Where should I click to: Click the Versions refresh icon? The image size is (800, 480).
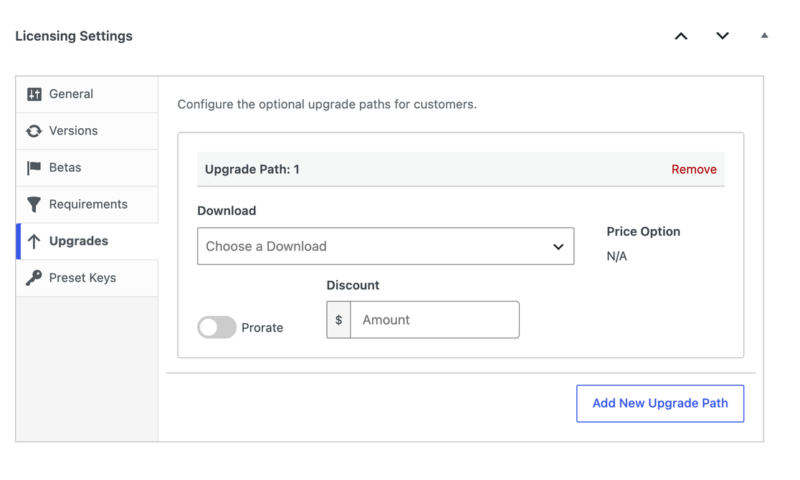(x=34, y=131)
